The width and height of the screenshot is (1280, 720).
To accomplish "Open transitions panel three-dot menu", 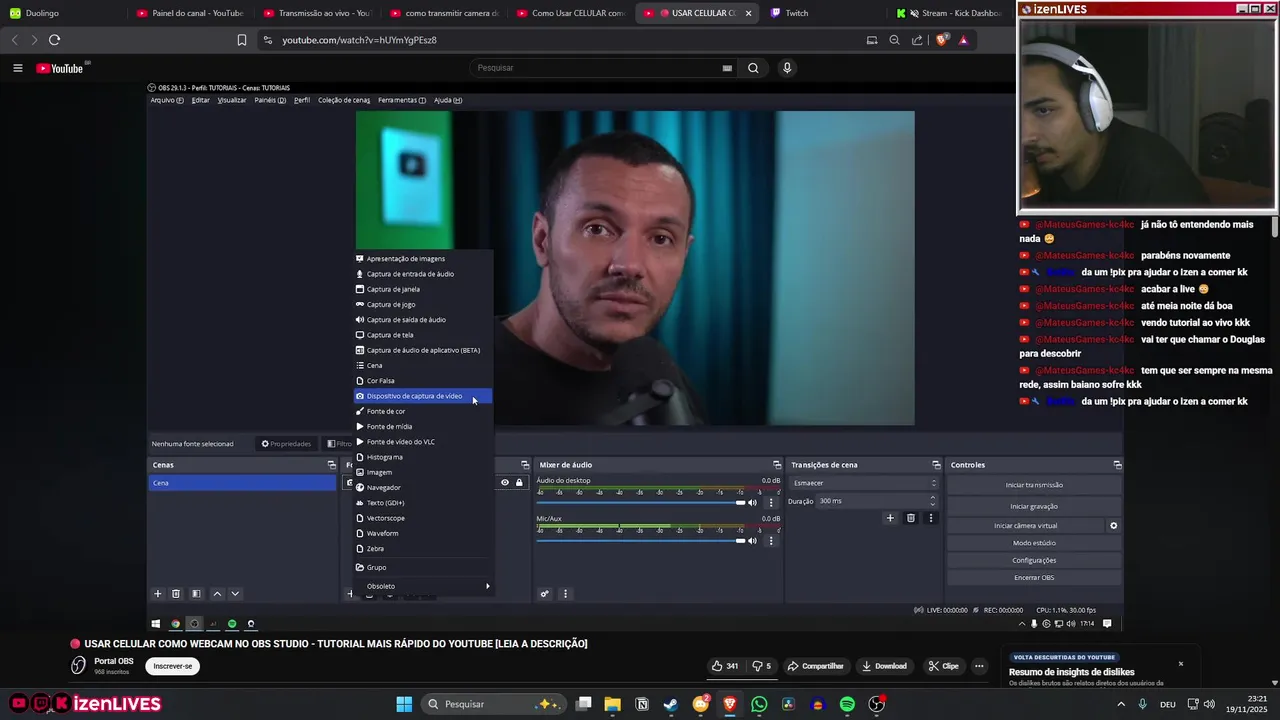I will tap(931, 518).
